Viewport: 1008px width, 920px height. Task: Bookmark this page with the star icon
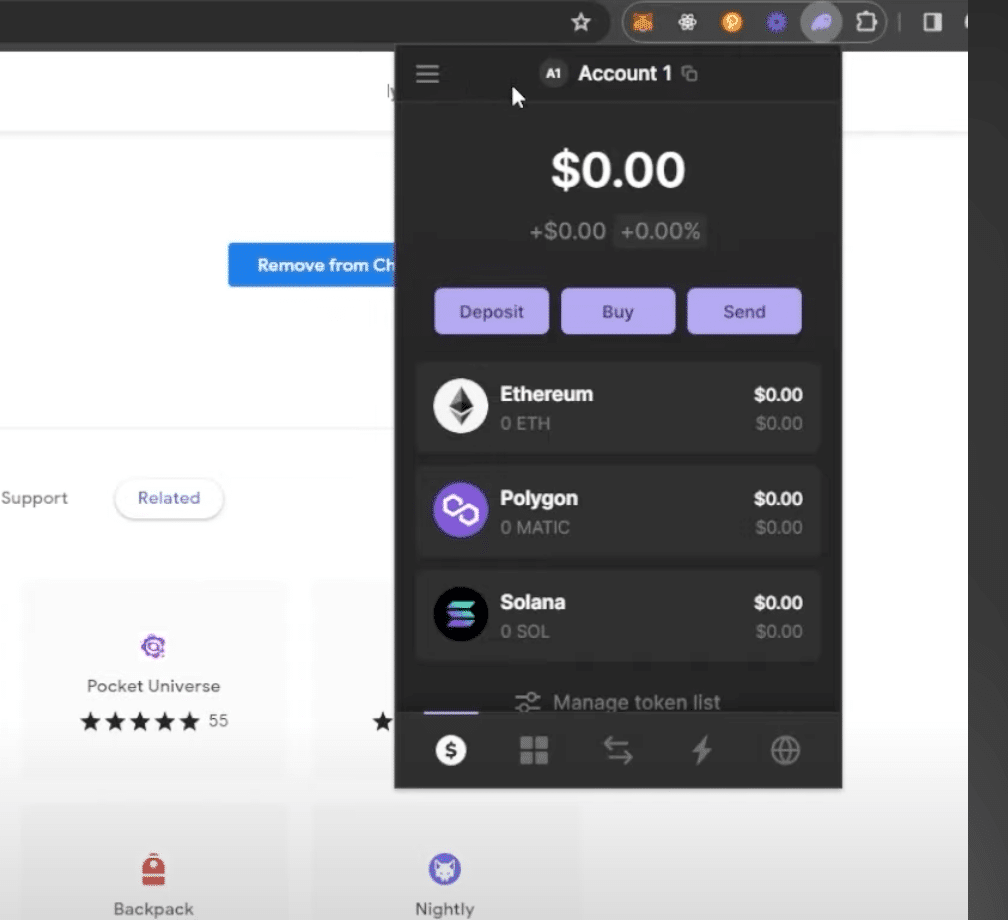(x=580, y=23)
